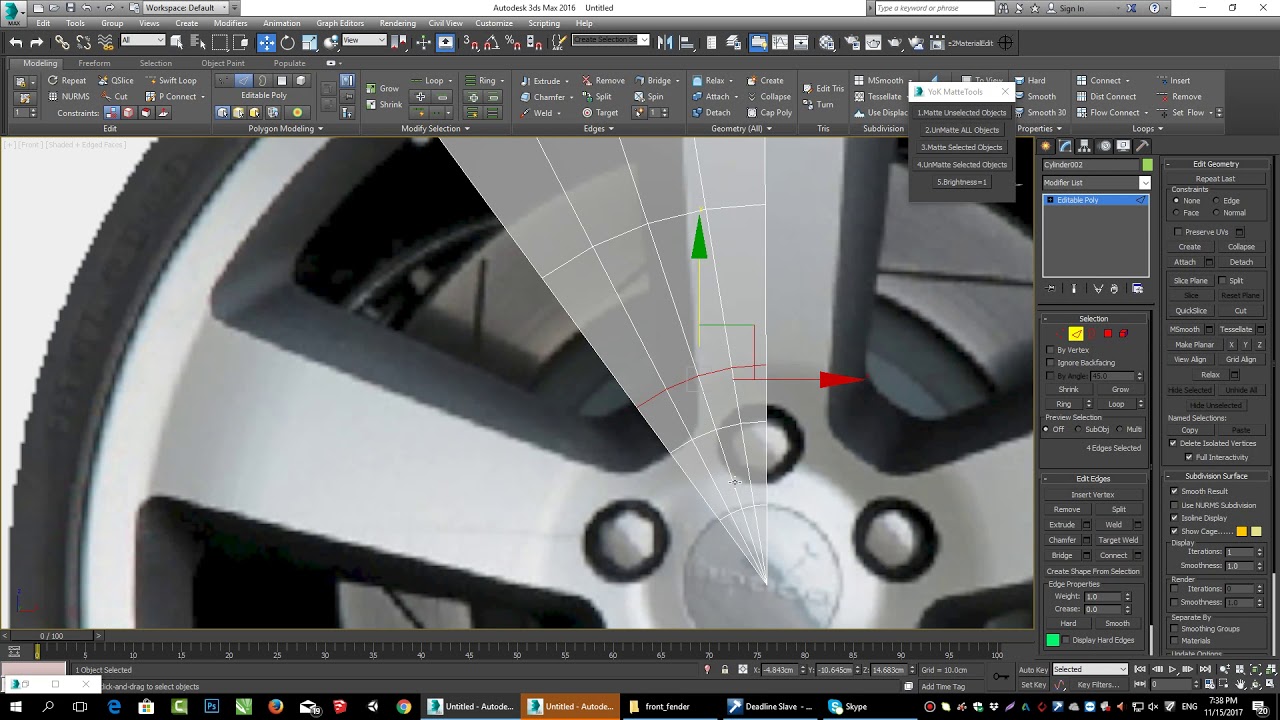Click the Selection Lock toggle icon

[725, 669]
